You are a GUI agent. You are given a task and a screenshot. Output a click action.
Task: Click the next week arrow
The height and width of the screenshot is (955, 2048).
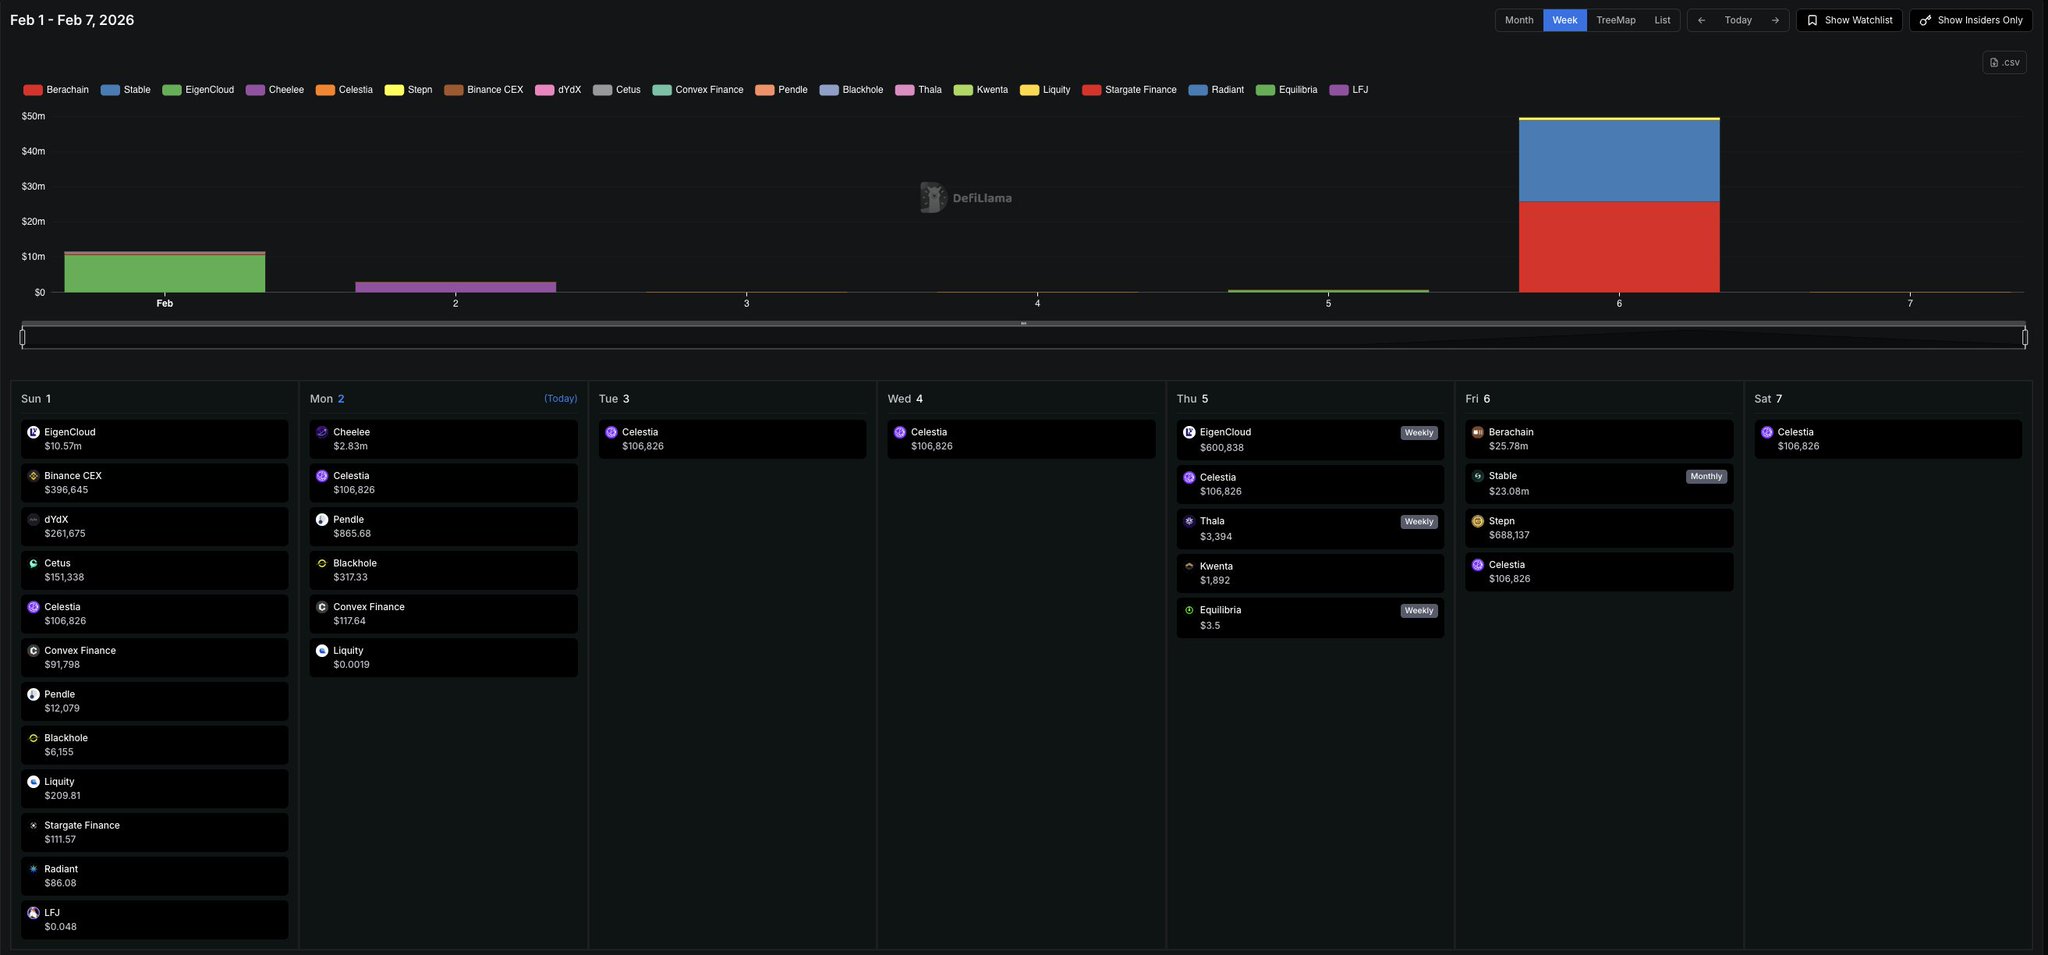click(1775, 20)
